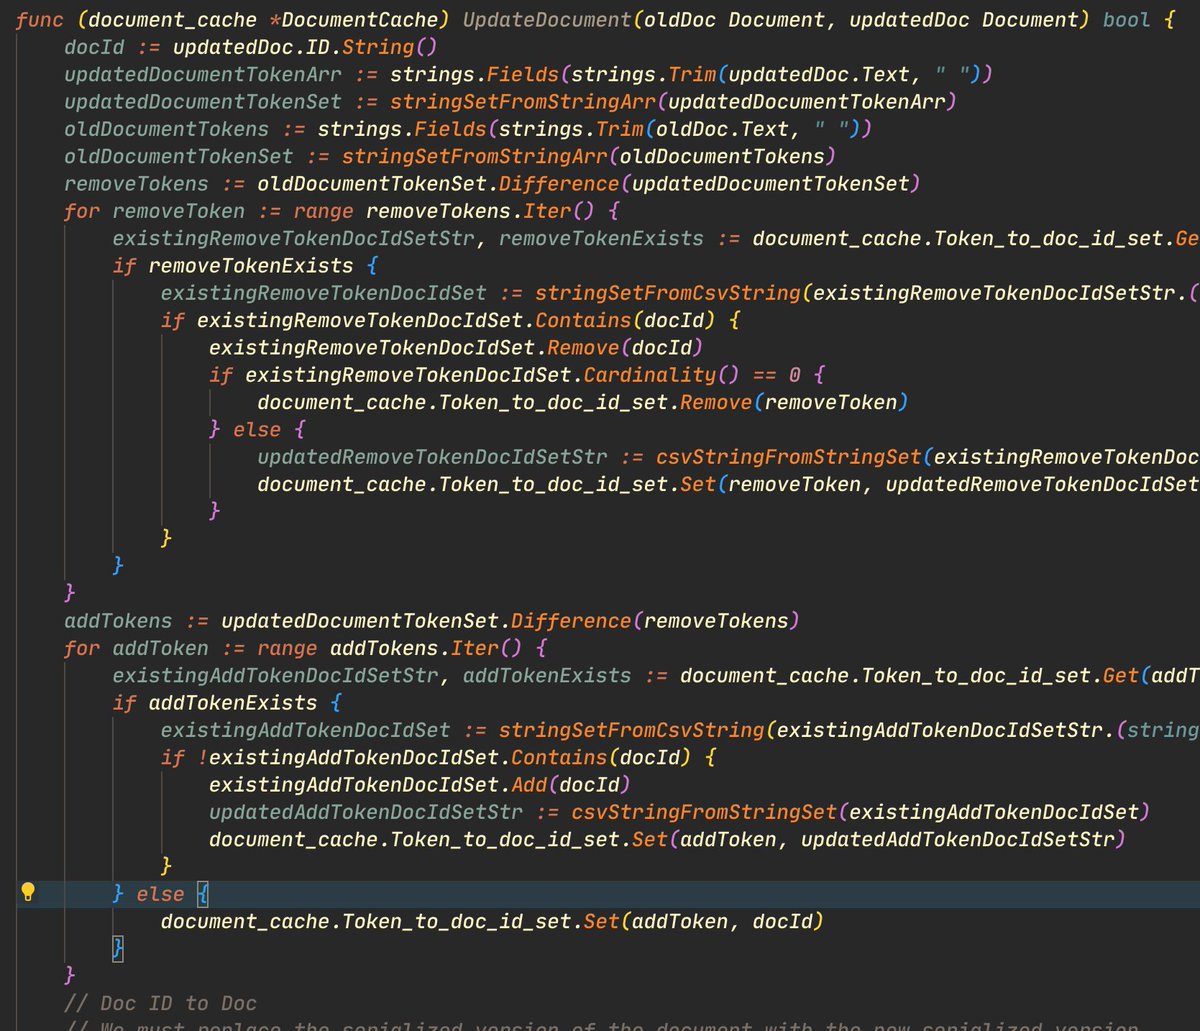Click the 'if removeTokenExists' condition
Viewport: 1200px width, 1031px height.
pos(233,265)
